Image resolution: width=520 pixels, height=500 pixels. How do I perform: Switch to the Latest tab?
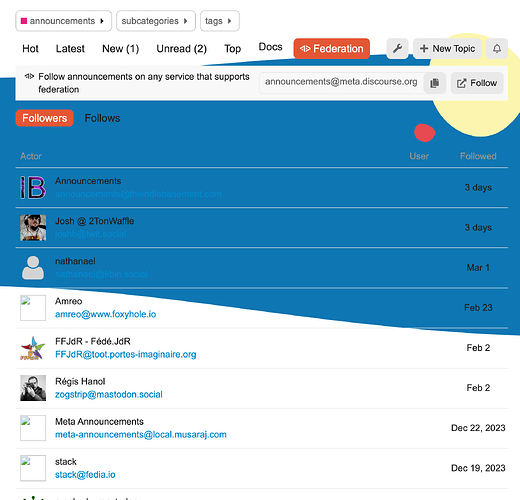[x=70, y=49]
